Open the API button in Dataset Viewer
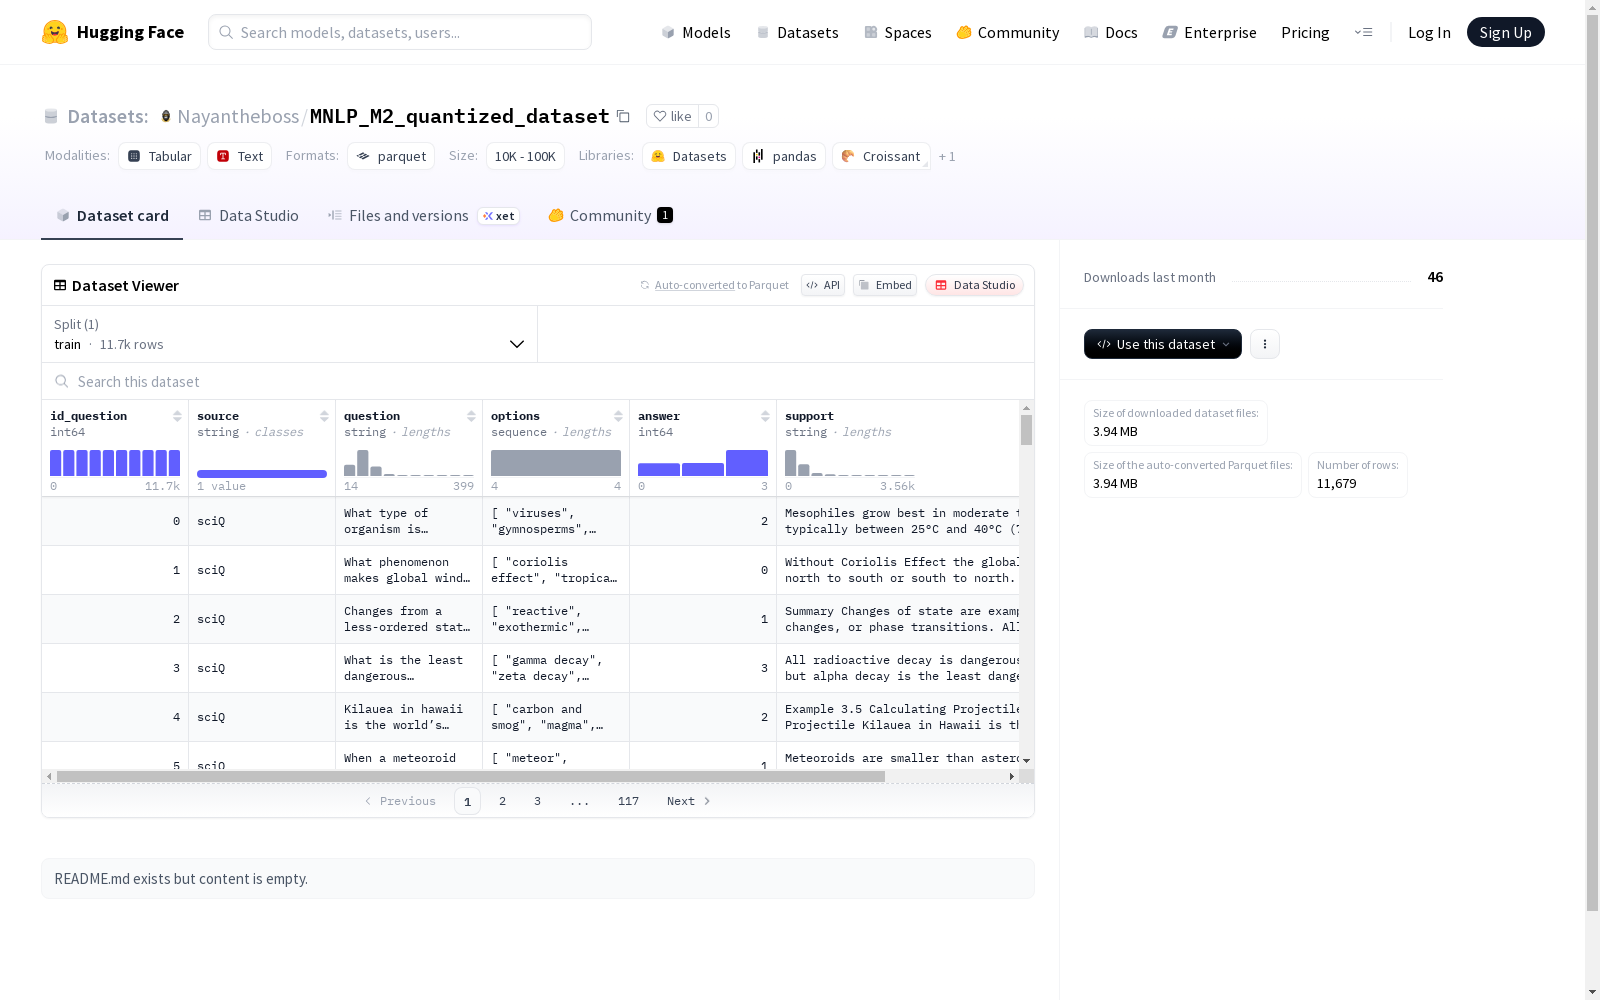This screenshot has height=1000, width=1600. pos(823,285)
